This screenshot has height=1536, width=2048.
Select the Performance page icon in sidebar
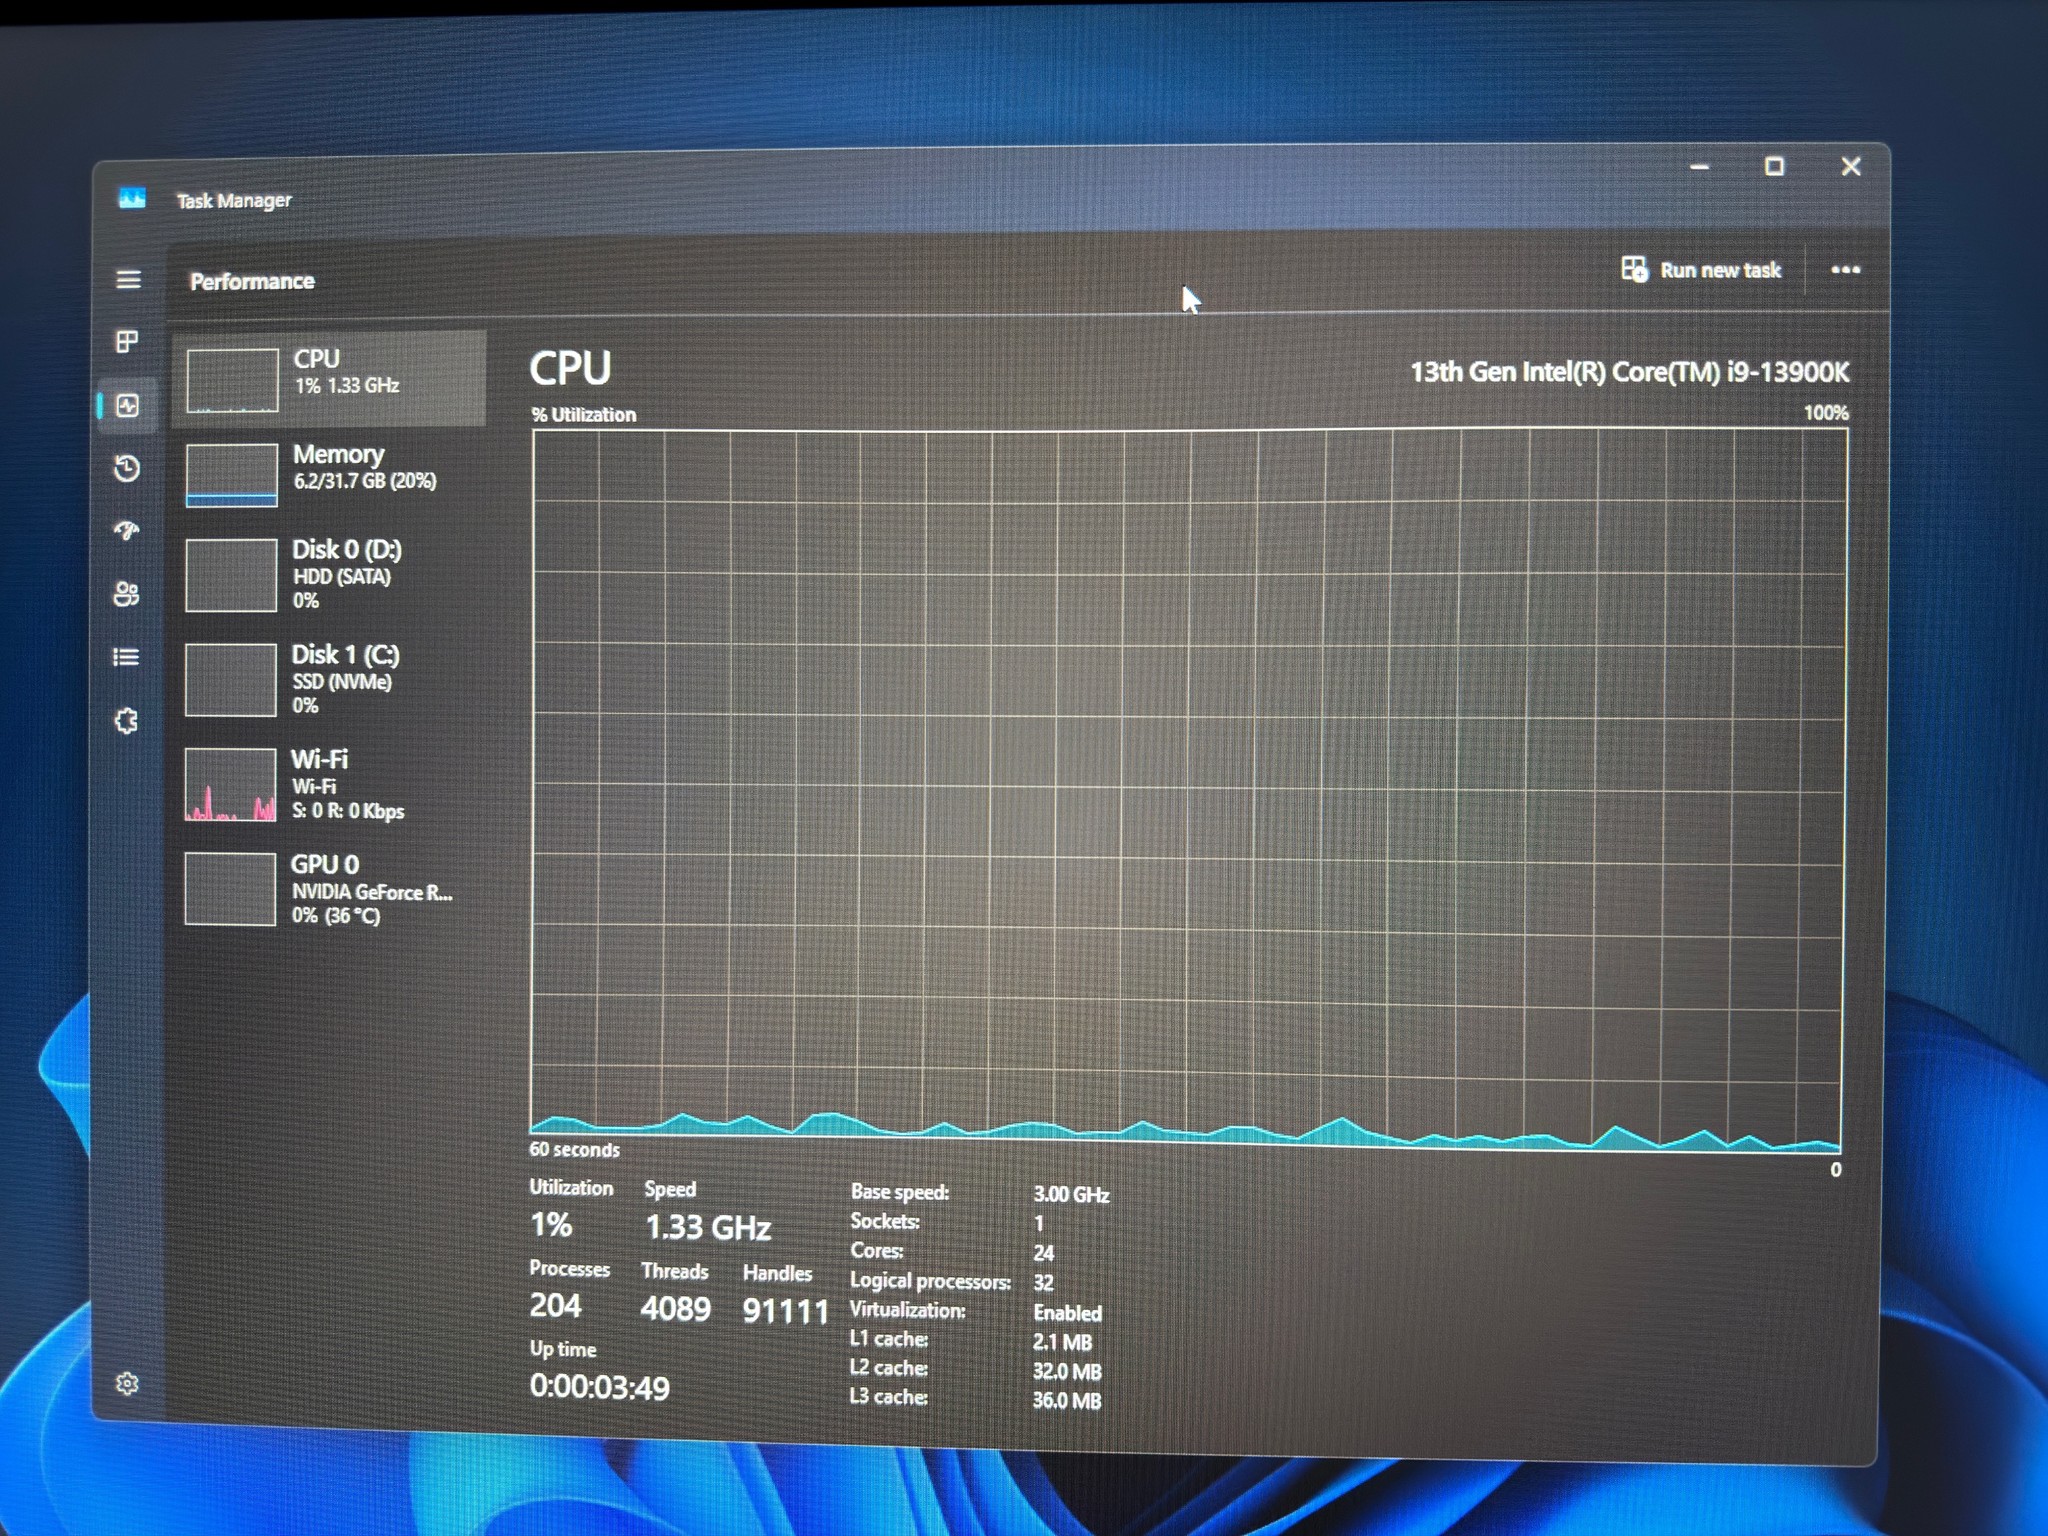[x=127, y=405]
